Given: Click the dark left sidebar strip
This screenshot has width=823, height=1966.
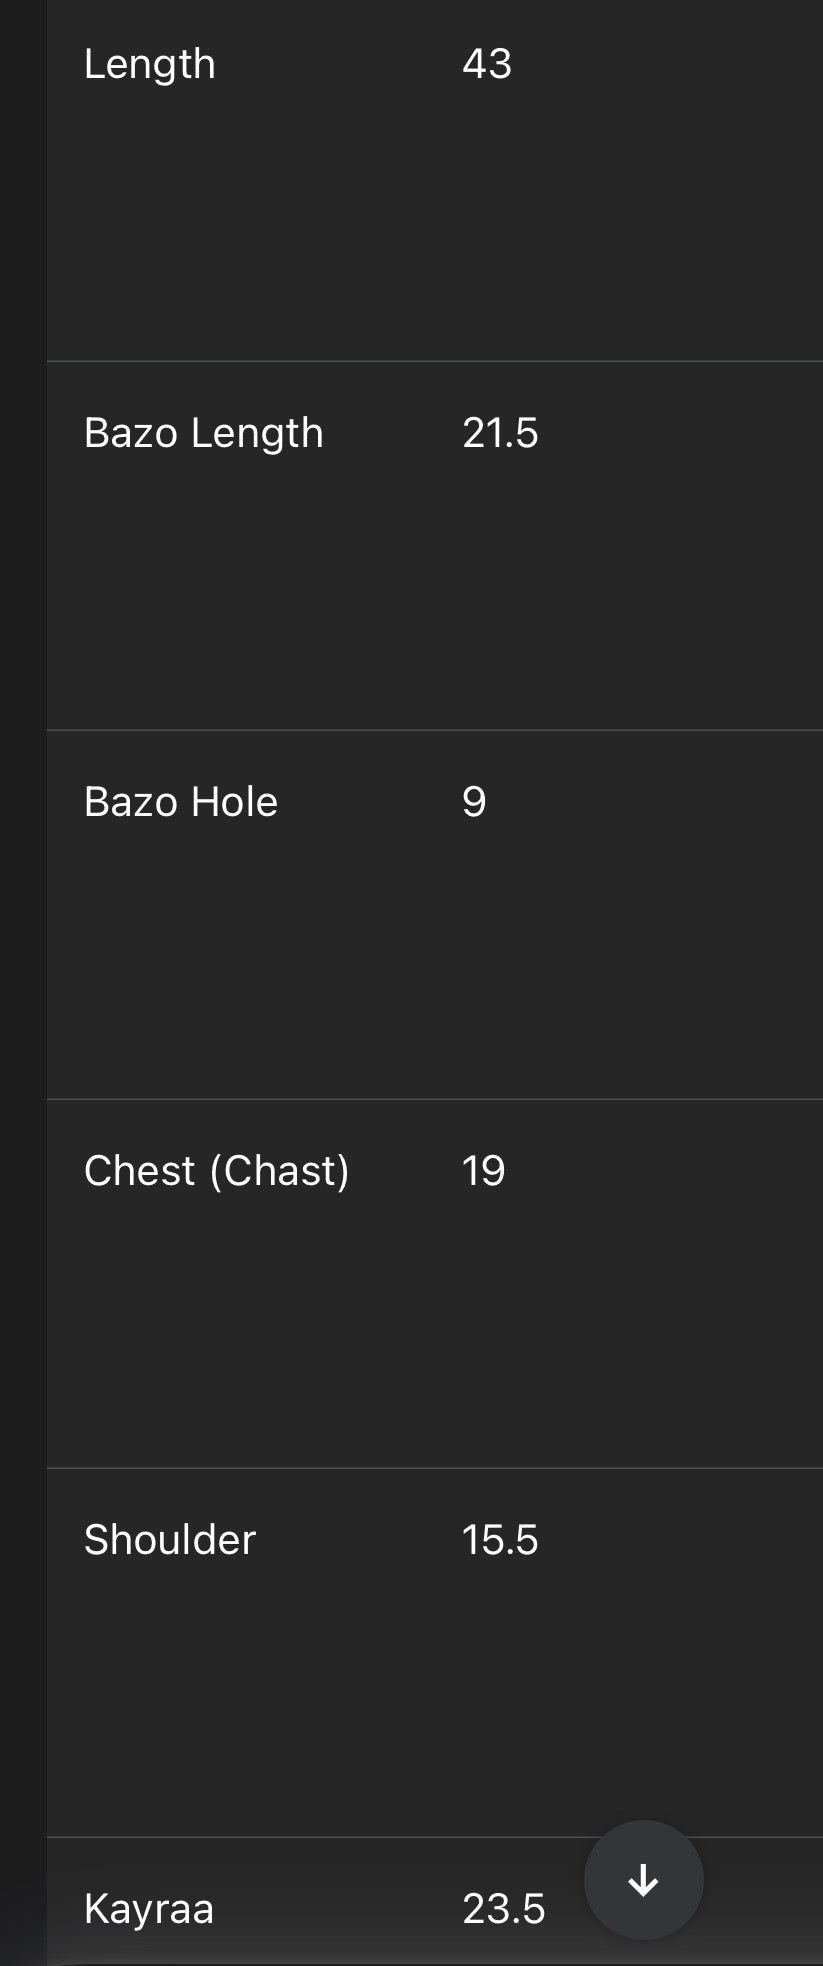Looking at the screenshot, I should (x=22, y=980).
